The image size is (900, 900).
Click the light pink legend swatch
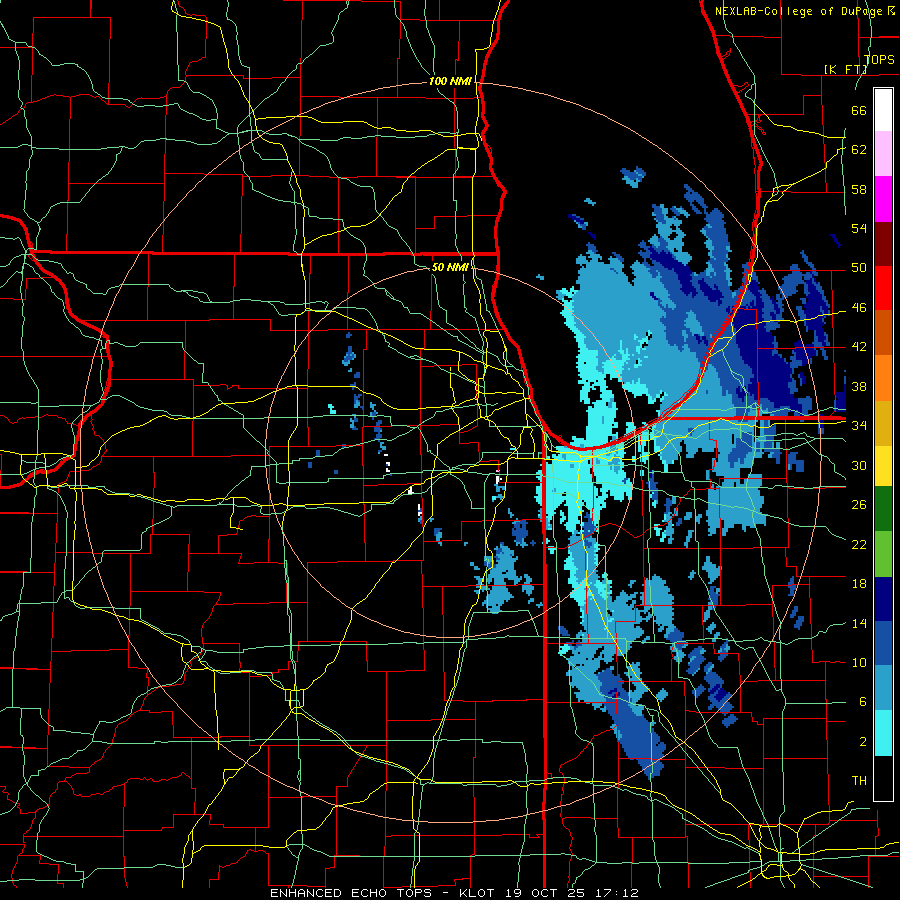883,153
